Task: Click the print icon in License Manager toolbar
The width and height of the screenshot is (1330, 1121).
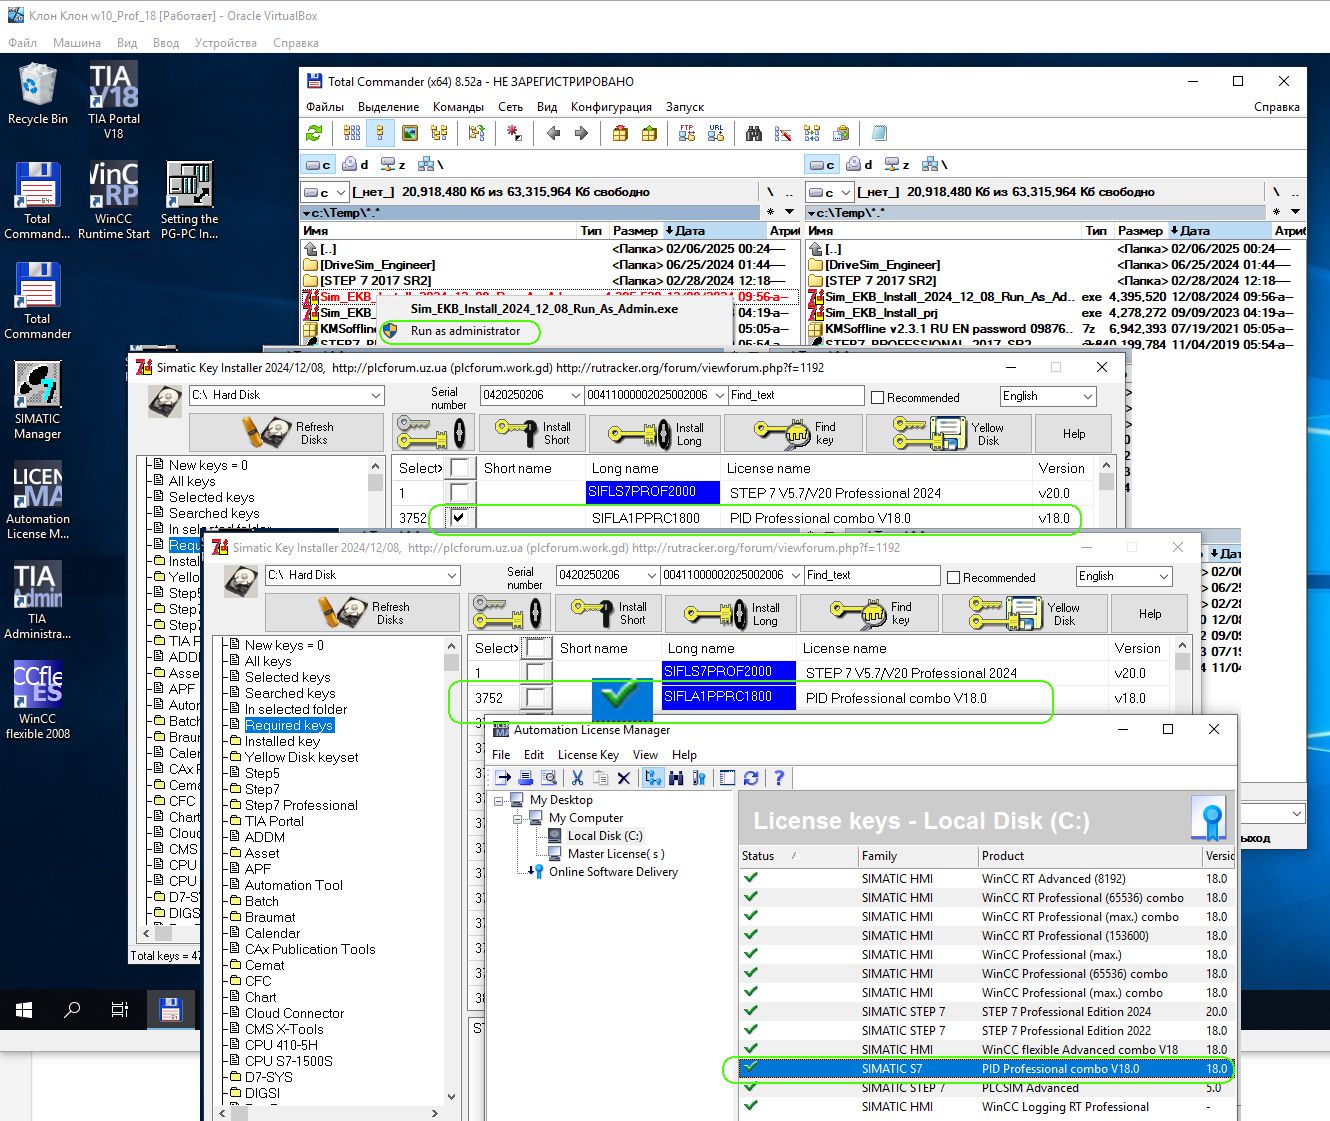Action: click(x=526, y=778)
